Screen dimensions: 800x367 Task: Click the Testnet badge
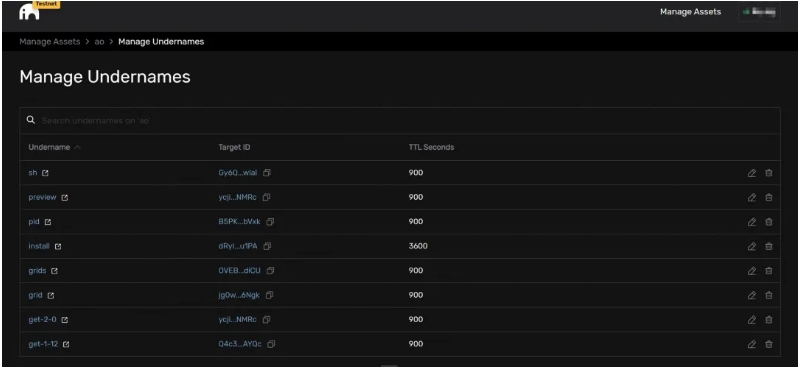pos(47,4)
